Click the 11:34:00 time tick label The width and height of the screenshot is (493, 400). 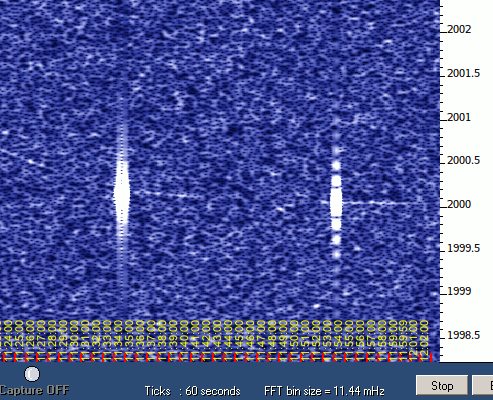(x=118, y=341)
